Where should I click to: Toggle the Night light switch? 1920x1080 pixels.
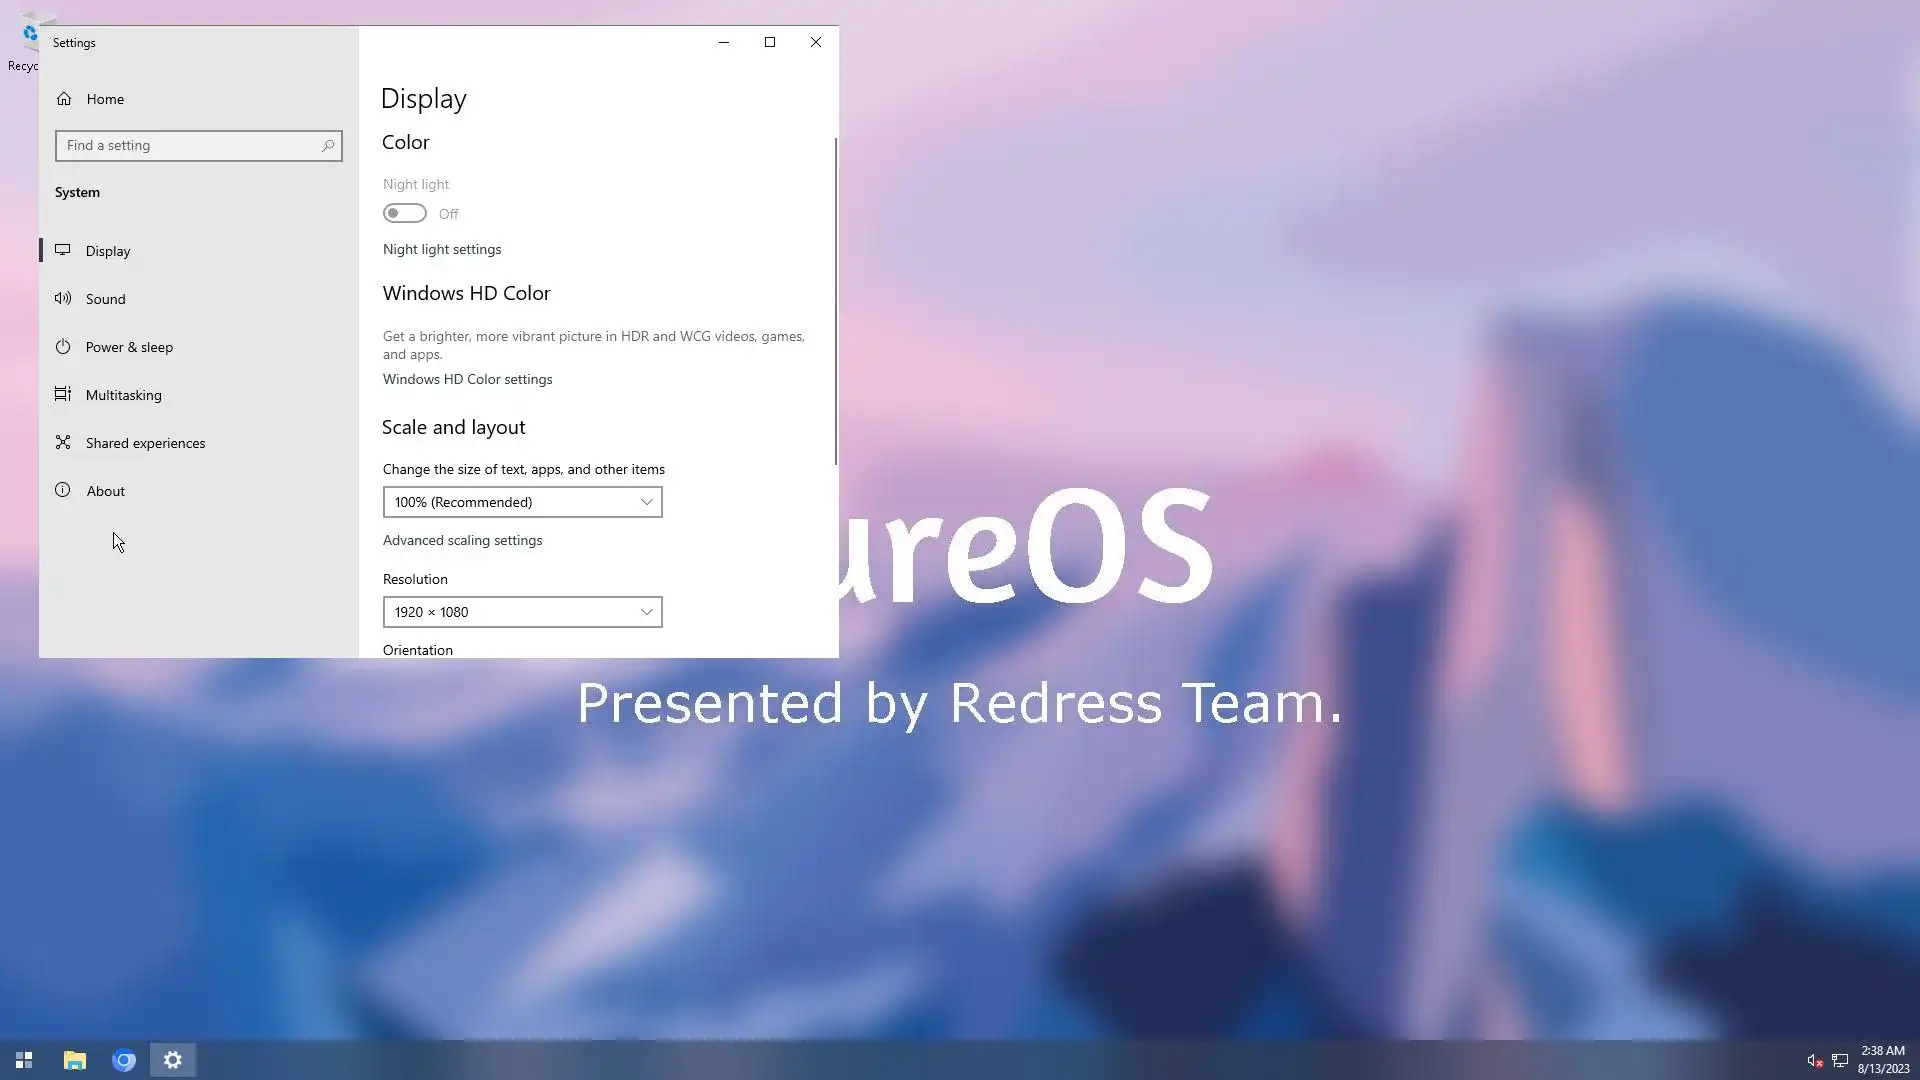point(405,213)
